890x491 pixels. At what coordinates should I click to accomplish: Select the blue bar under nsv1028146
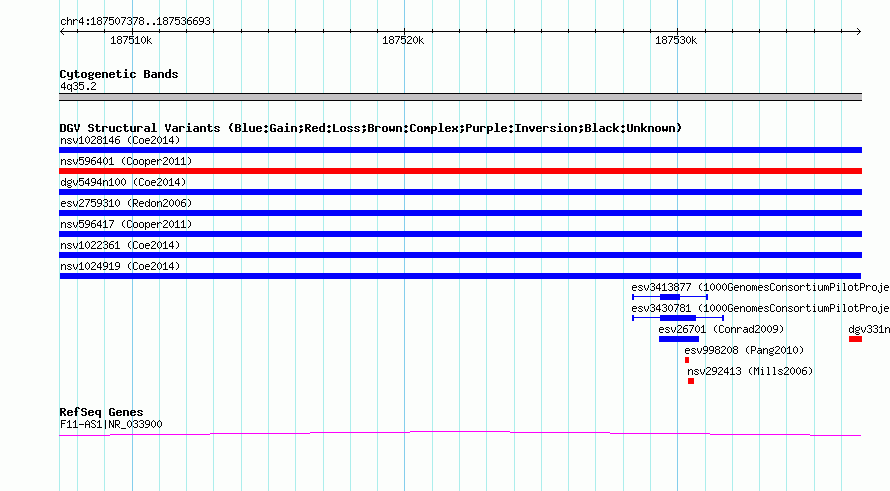tap(460, 150)
